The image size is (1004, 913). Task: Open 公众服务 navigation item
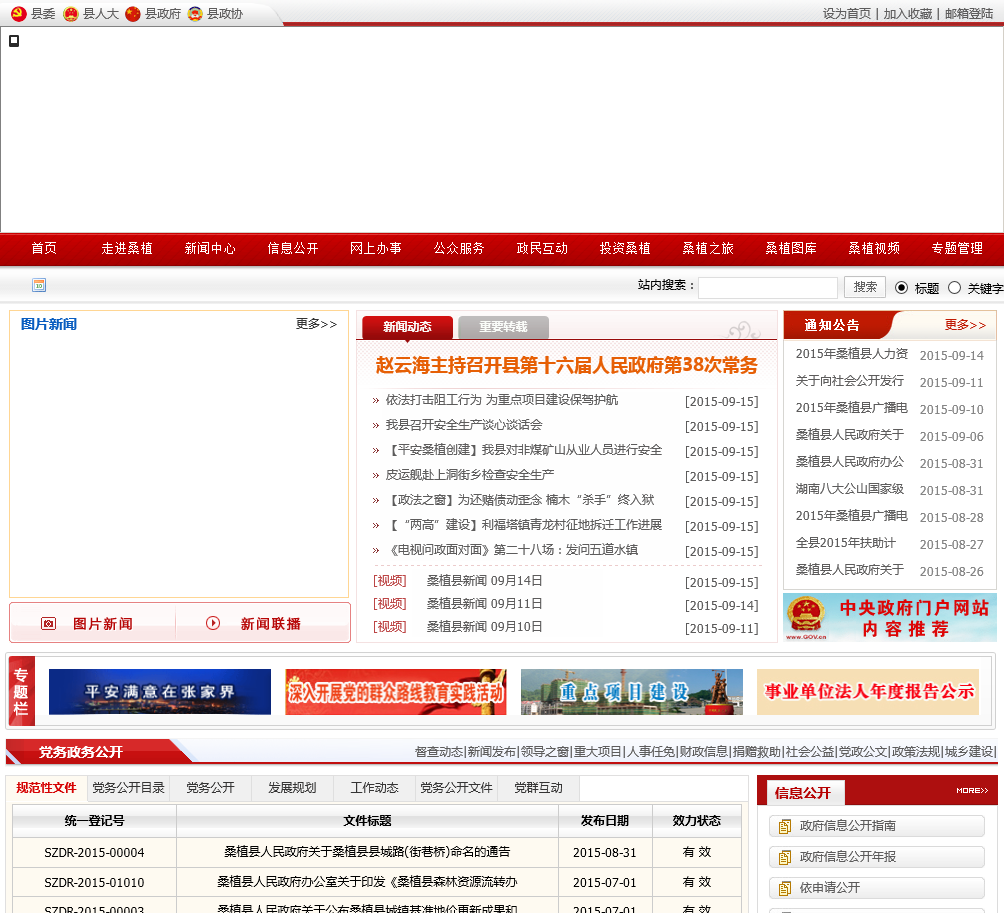pyautogui.click(x=459, y=248)
